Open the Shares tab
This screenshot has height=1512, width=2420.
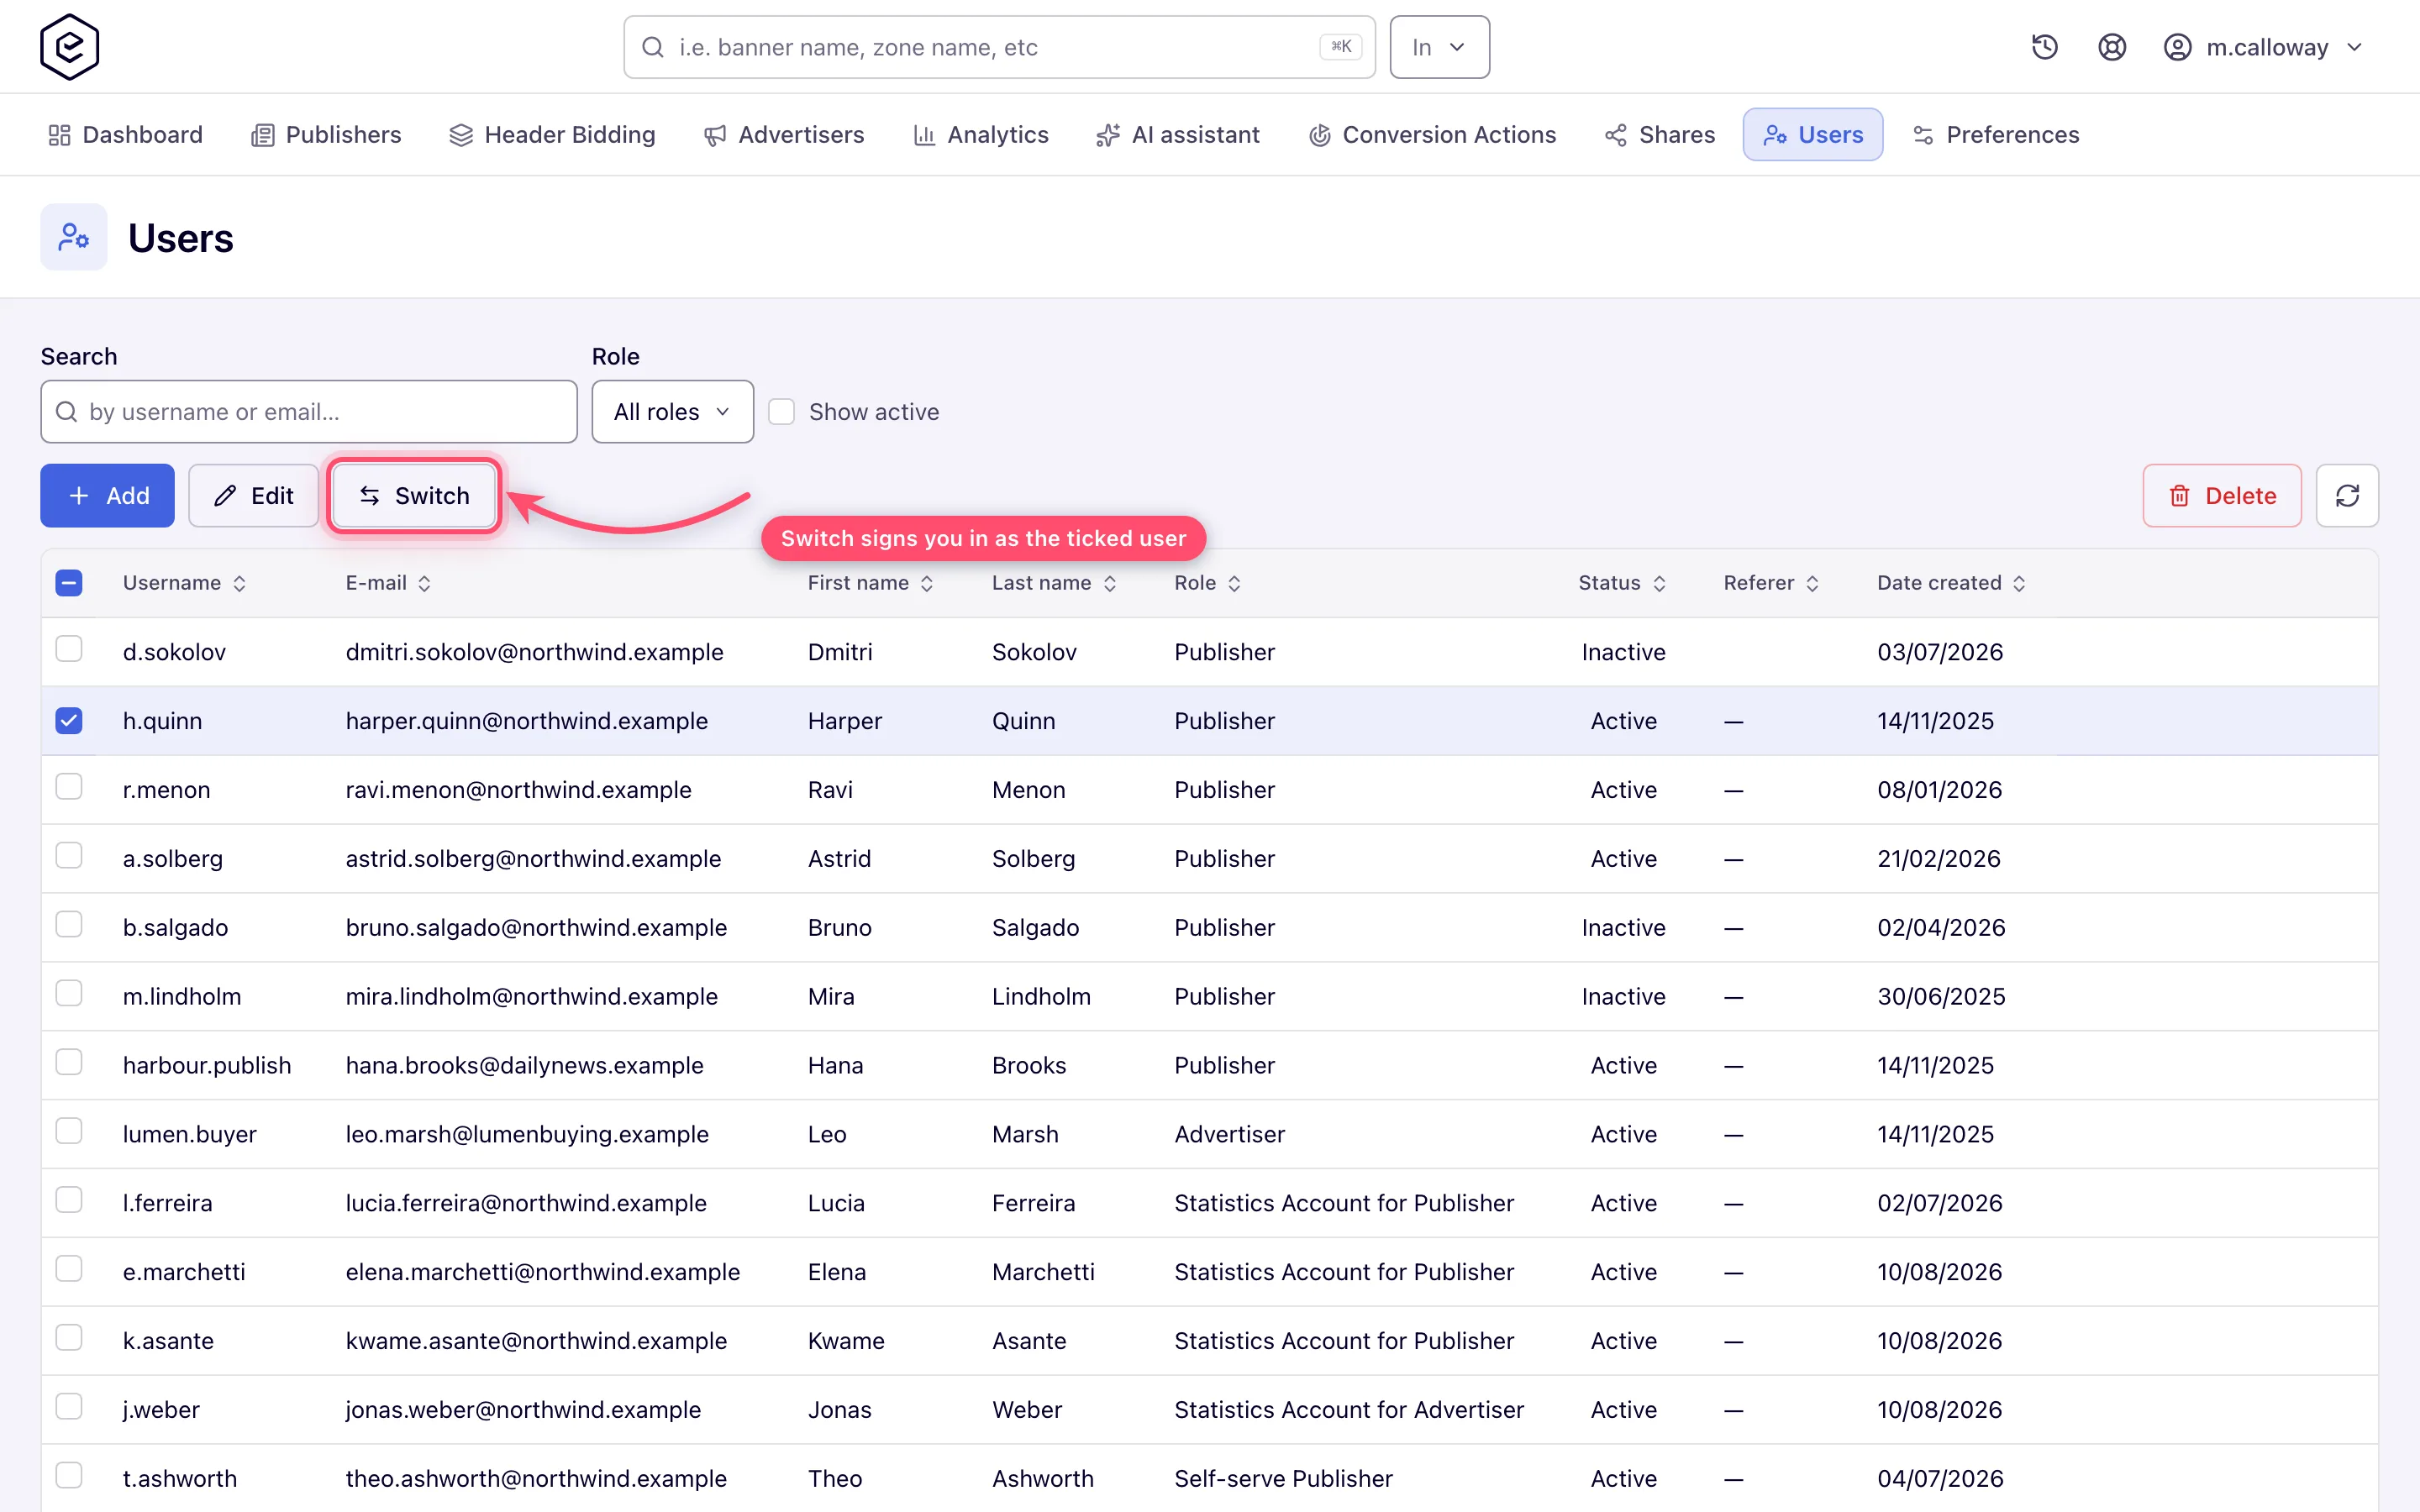point(1660,134)
